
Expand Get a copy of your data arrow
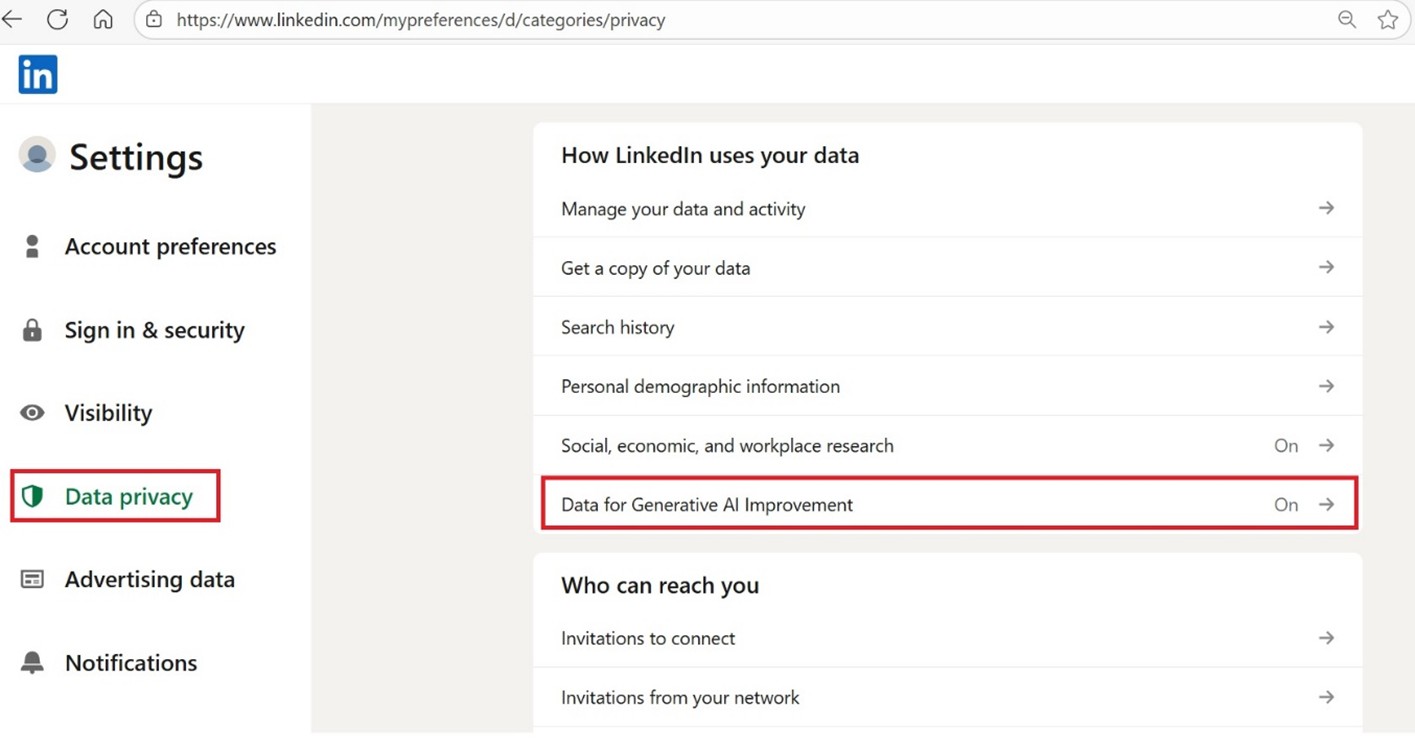tap(1326, 268)
